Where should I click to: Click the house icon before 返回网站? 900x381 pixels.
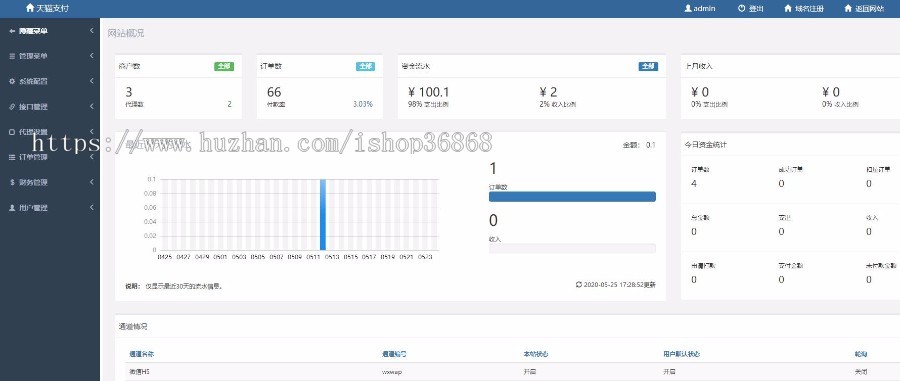tap(848, 9)
